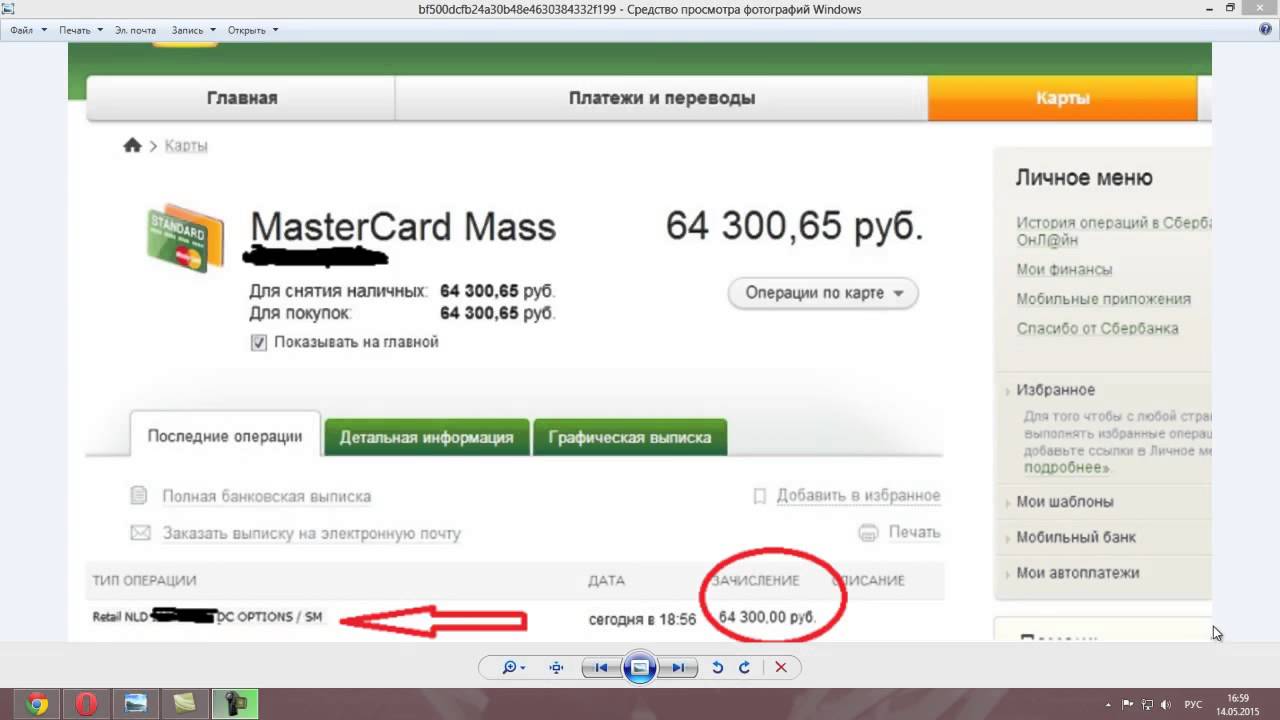Open the Графическая выписка tab
1280x720 pixels.
pos(630,437)
